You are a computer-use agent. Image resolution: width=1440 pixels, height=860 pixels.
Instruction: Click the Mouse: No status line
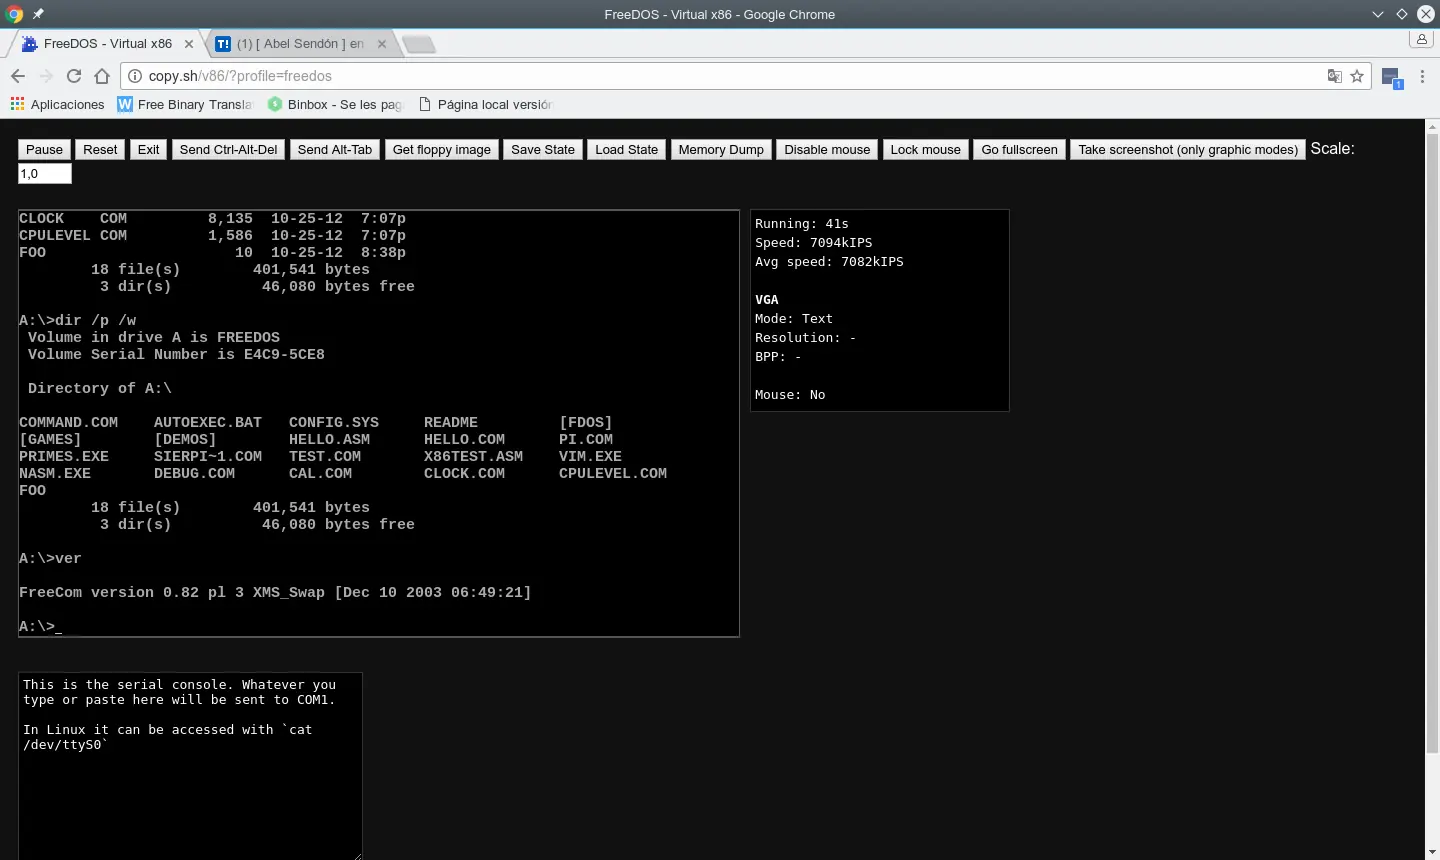pyautogui.click(x=790, y=395)
